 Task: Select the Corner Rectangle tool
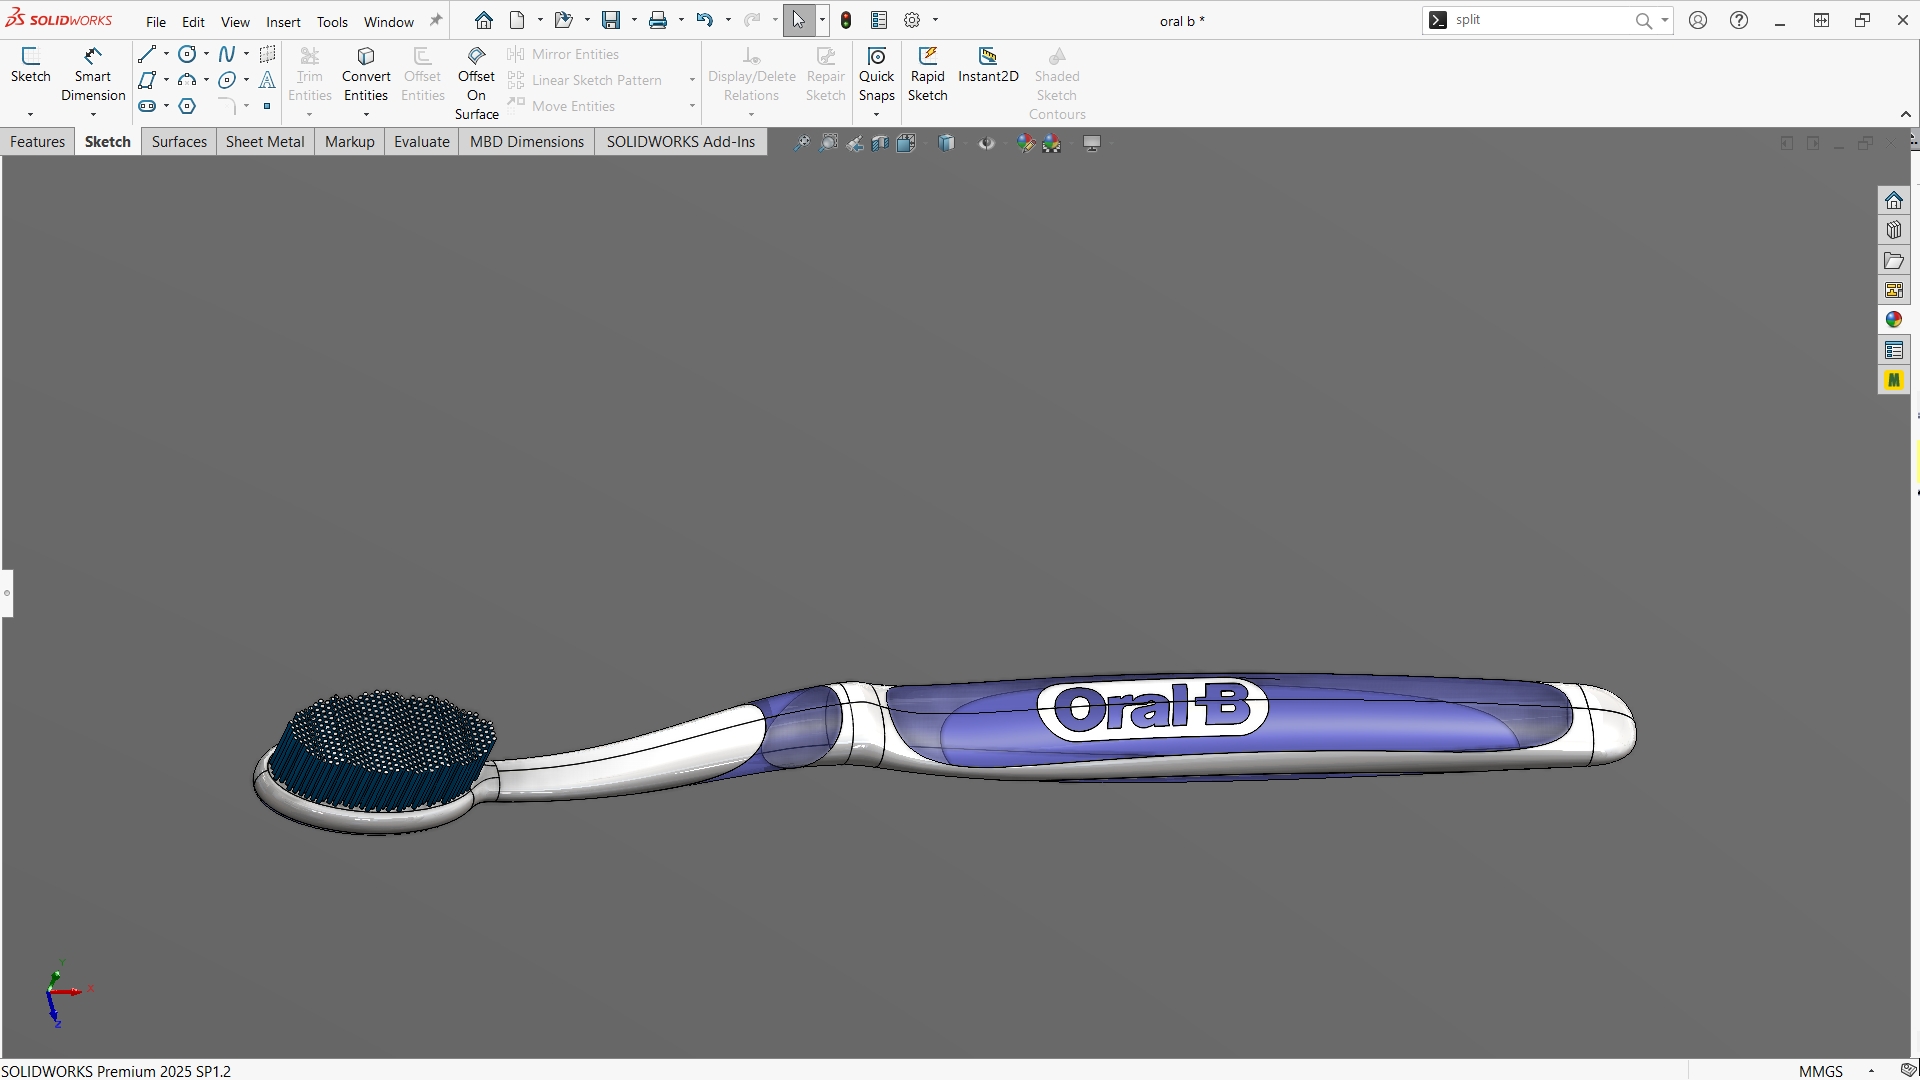(147, 80)
